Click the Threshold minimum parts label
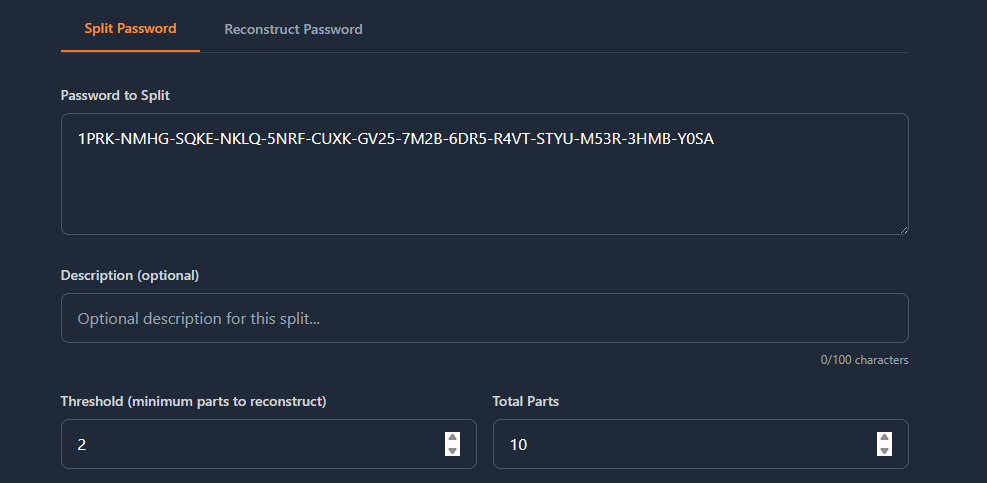987x483 pixels. tap(194, 401)
